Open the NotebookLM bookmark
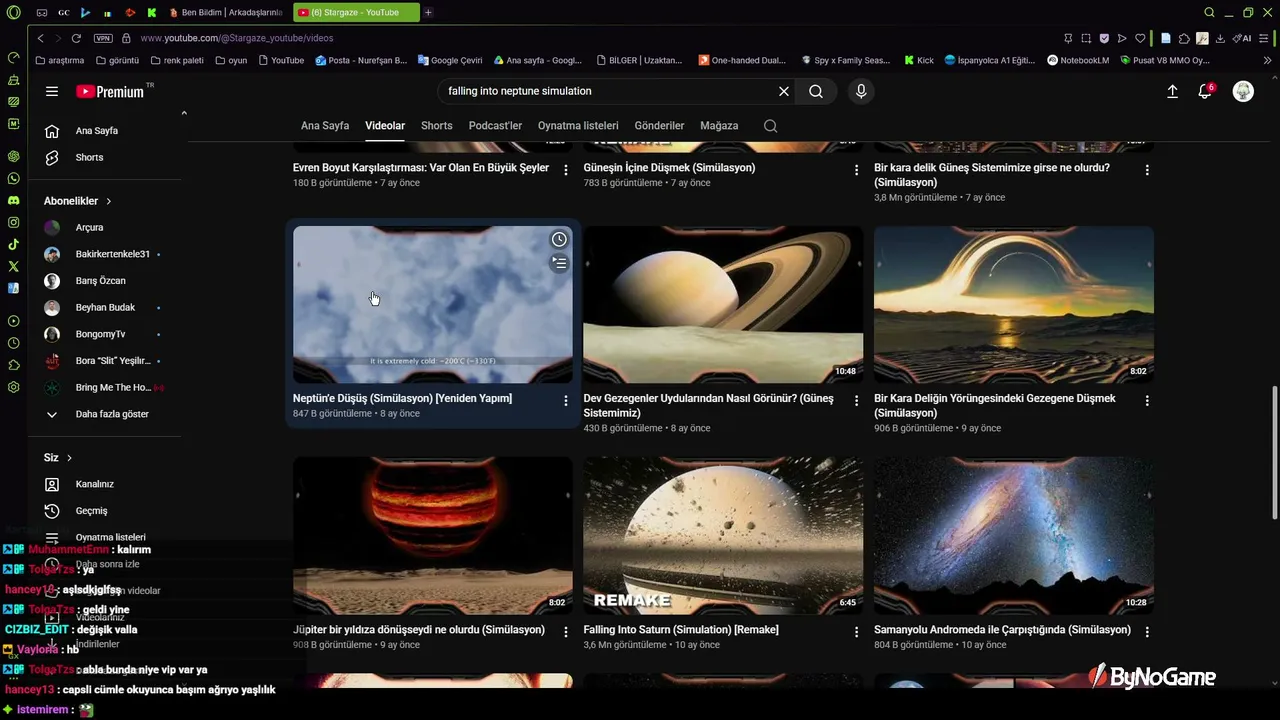 click(x=1078, y=60)
